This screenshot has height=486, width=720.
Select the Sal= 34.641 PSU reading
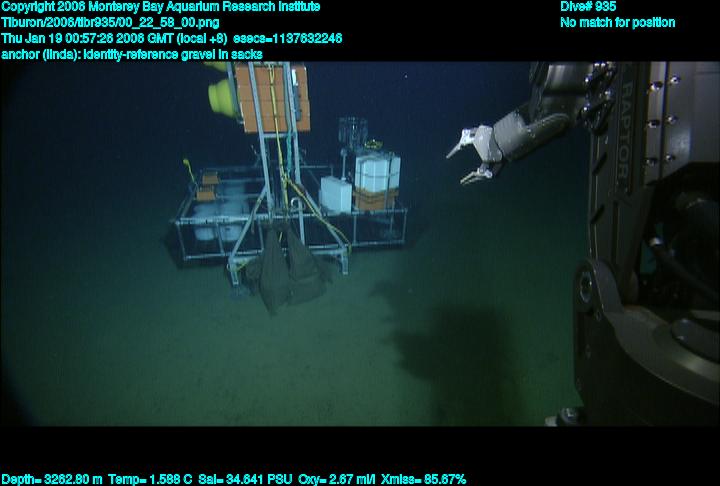point(245,479)
